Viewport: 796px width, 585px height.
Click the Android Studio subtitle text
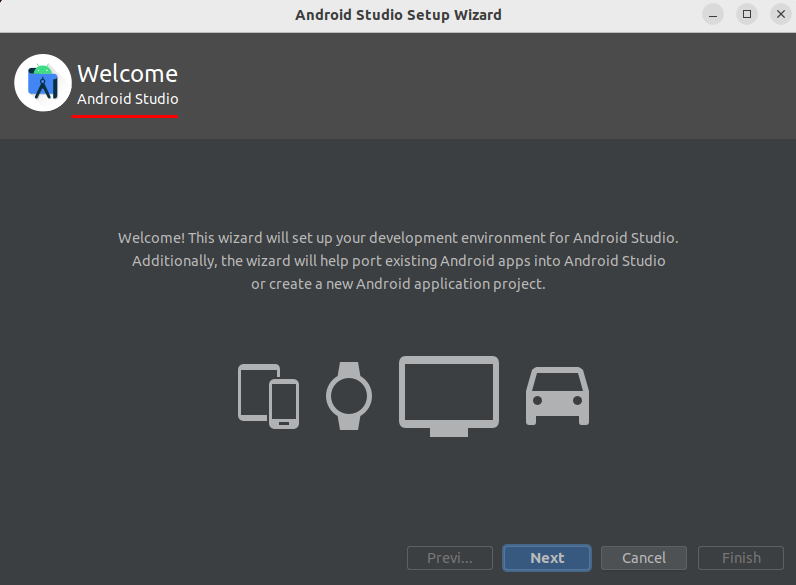pos(127,99)
